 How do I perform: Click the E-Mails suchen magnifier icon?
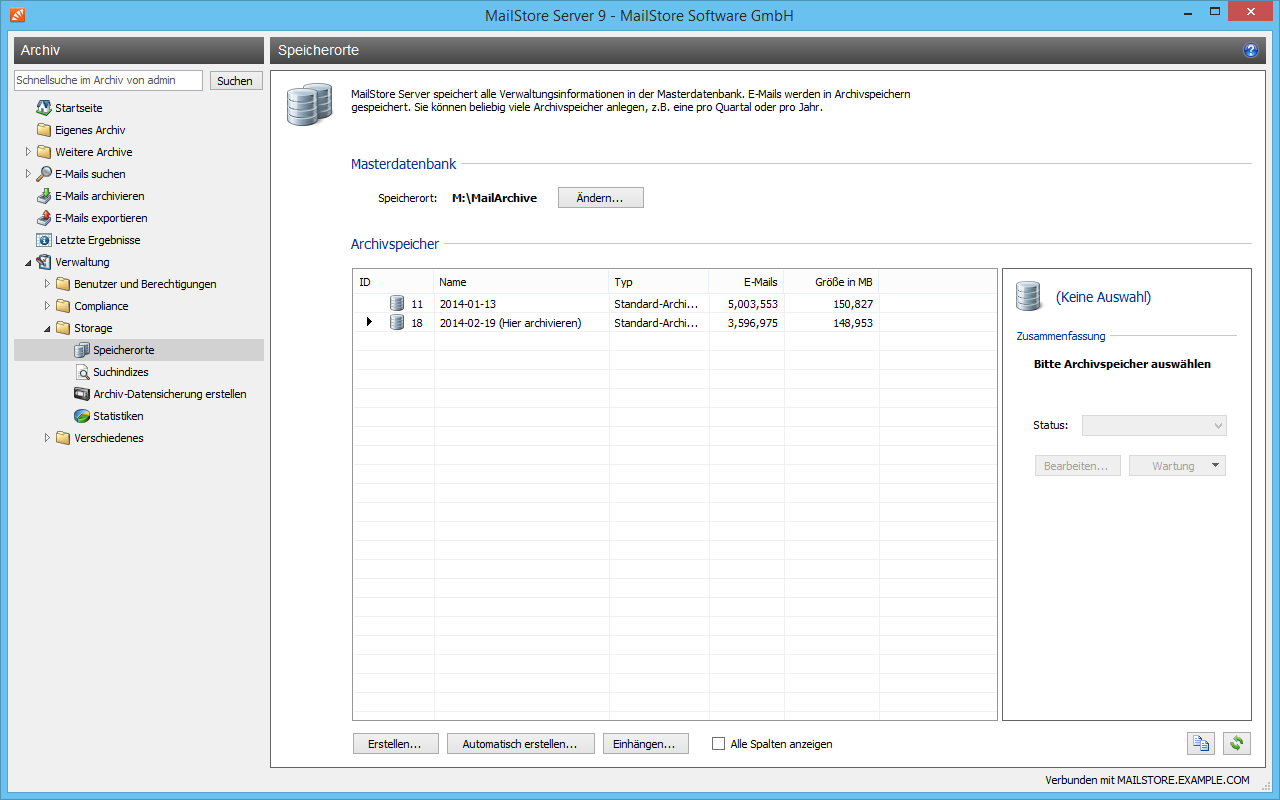pos(44,174)
